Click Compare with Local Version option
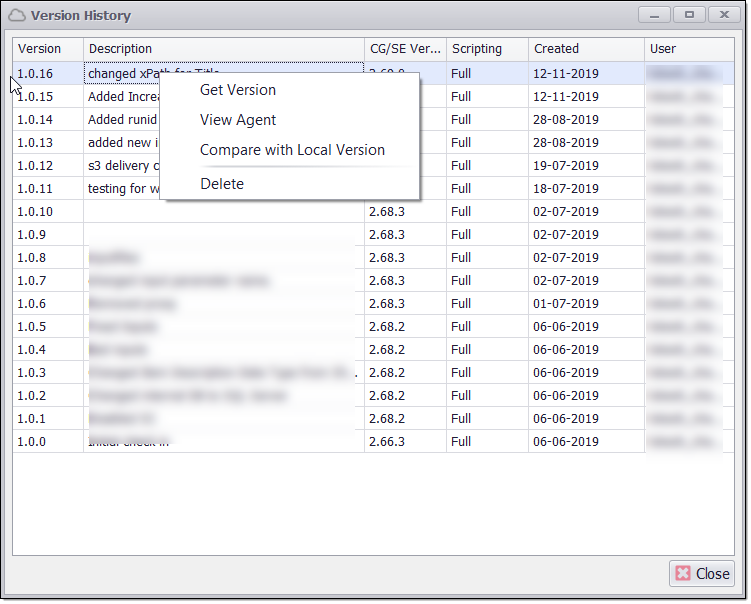Viewport: 751px width, 604px height. click(x=292, y=150)
